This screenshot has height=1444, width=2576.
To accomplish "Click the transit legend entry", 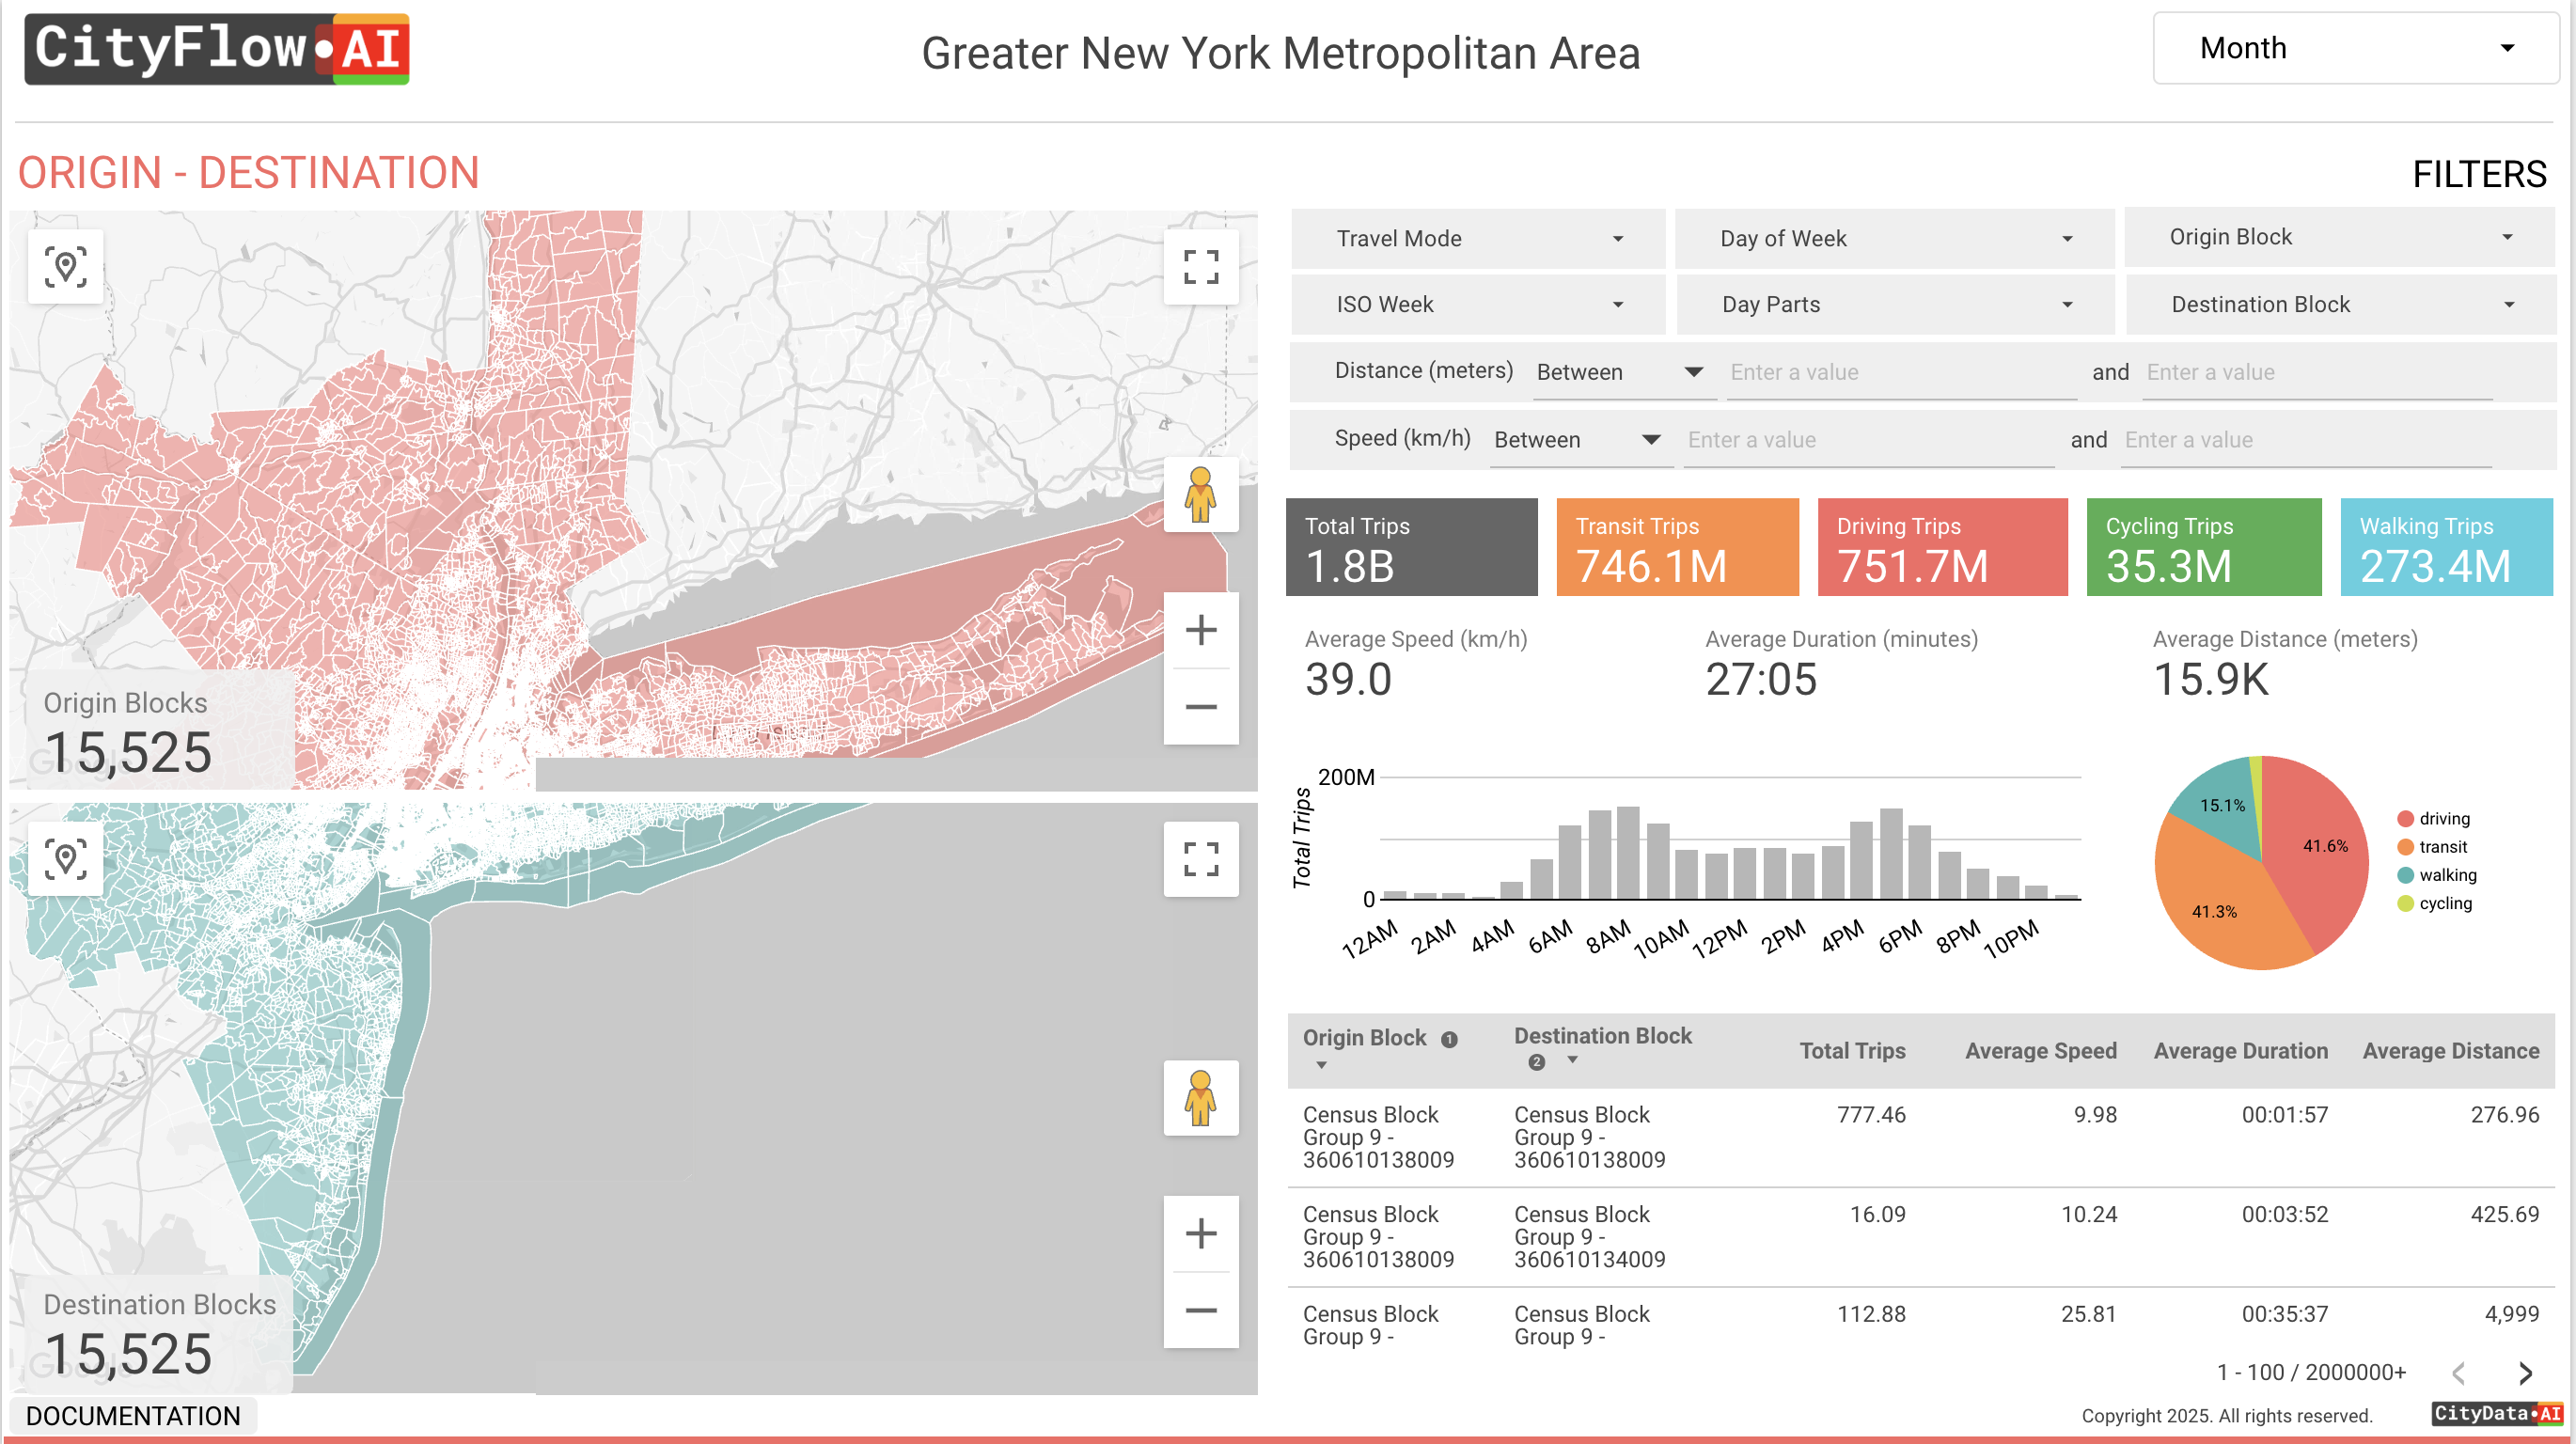I will pos(2433,847).
